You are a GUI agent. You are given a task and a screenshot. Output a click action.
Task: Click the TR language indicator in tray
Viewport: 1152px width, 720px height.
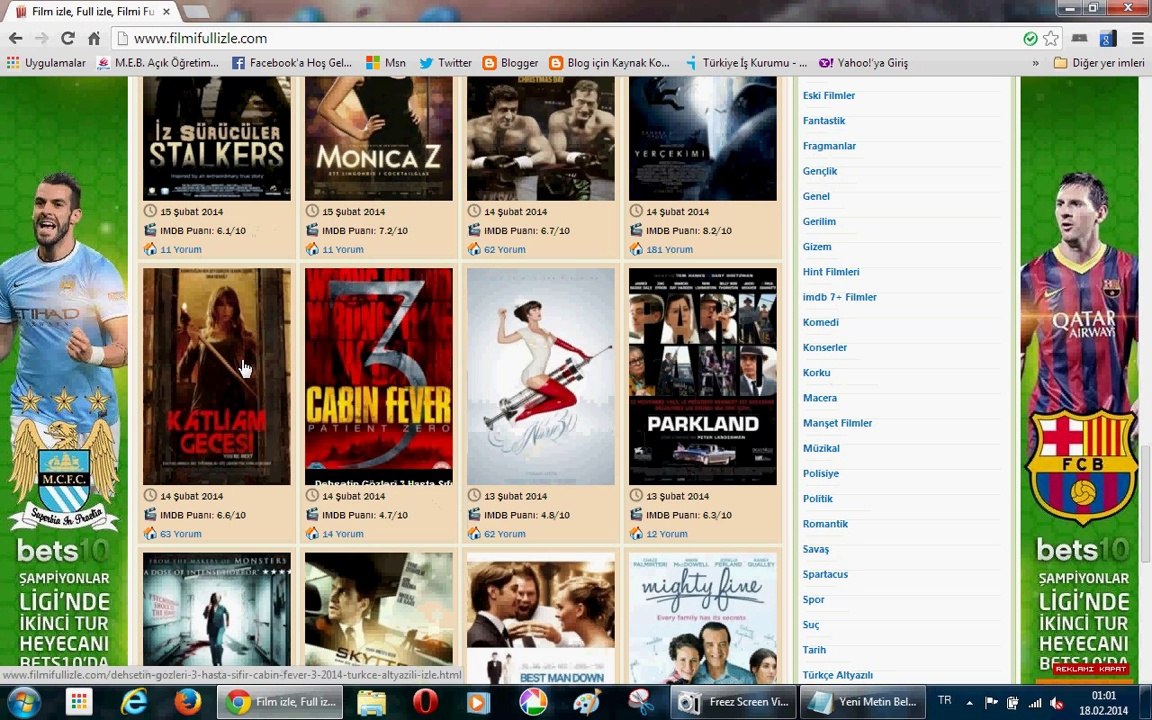[945, 700]
